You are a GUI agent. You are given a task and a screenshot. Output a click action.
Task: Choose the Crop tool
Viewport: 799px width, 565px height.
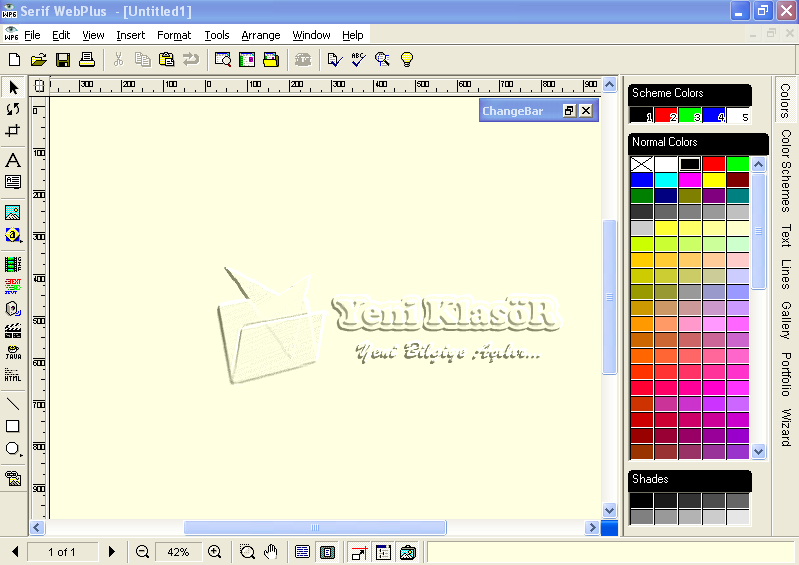tap(13, 131)
